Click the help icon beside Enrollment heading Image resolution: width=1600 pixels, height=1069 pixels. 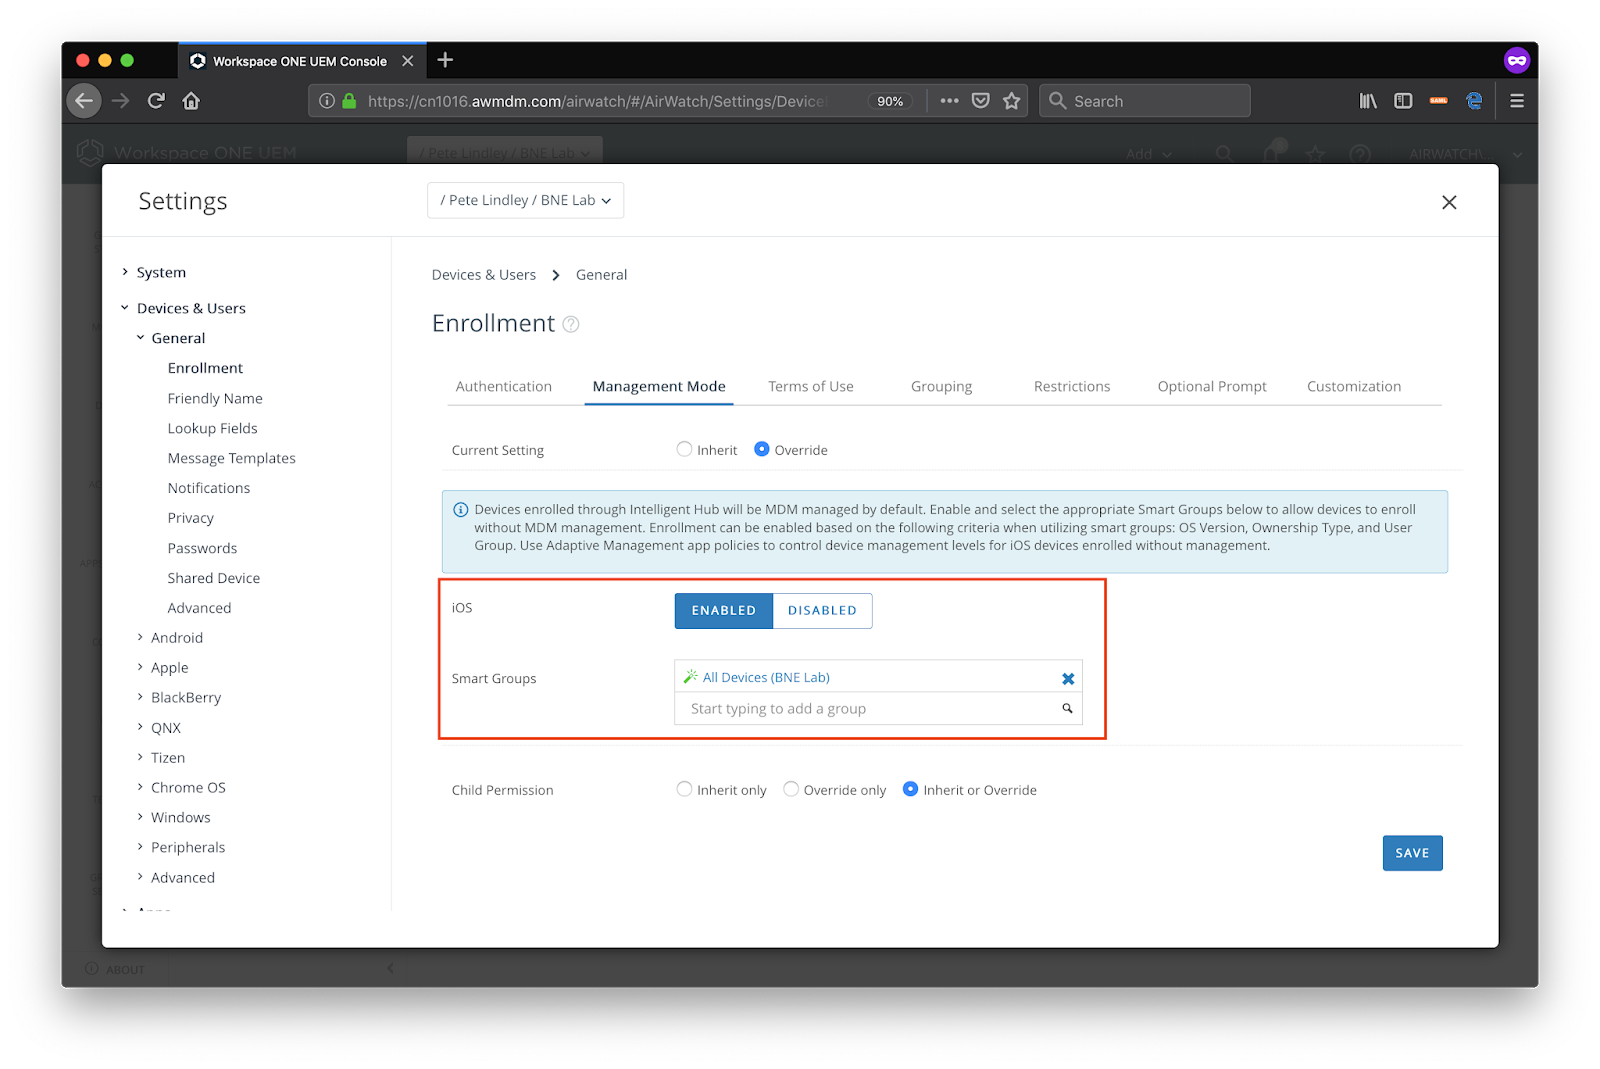point(571,324)
